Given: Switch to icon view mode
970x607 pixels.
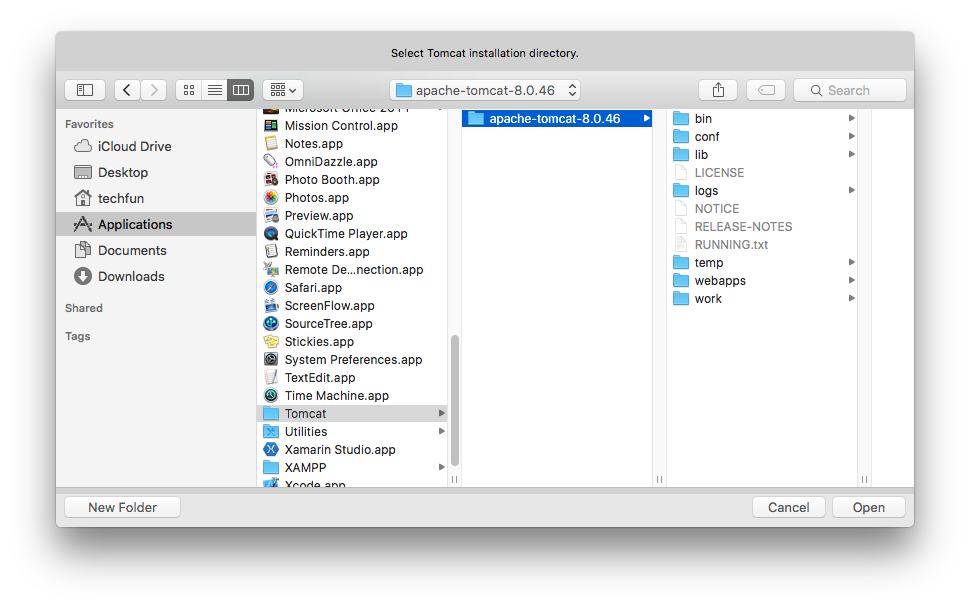Looking at the screenshot, I should (x=189, y=90).
